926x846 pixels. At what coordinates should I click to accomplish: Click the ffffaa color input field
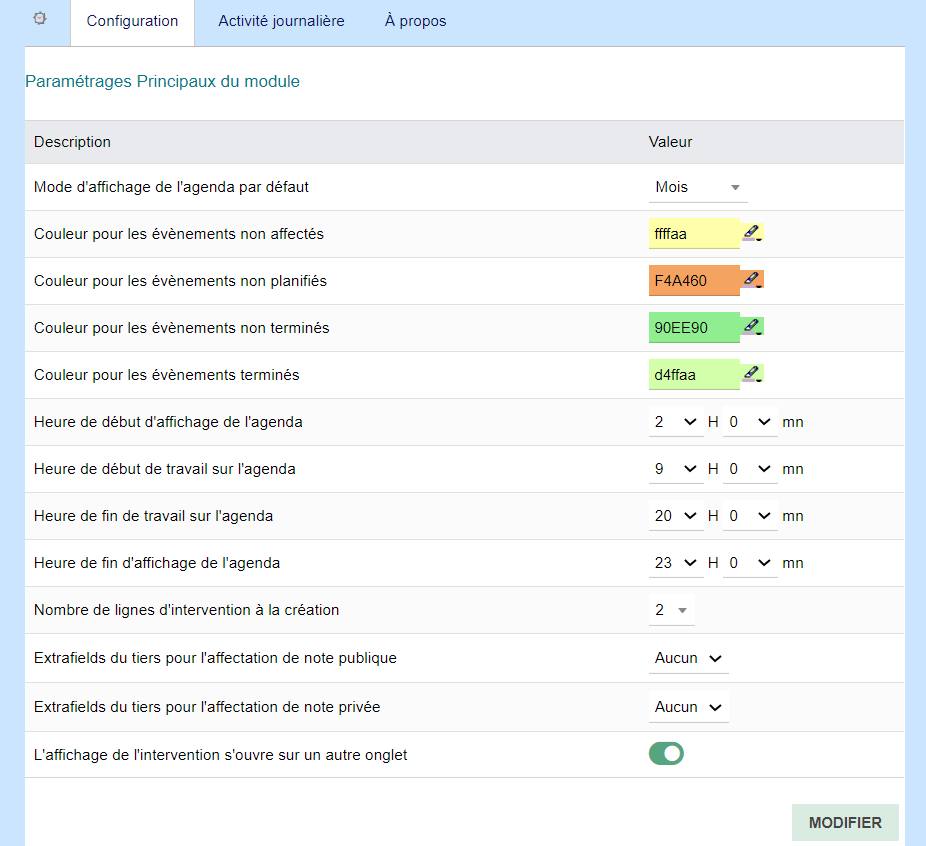click(x=694, y=234)
